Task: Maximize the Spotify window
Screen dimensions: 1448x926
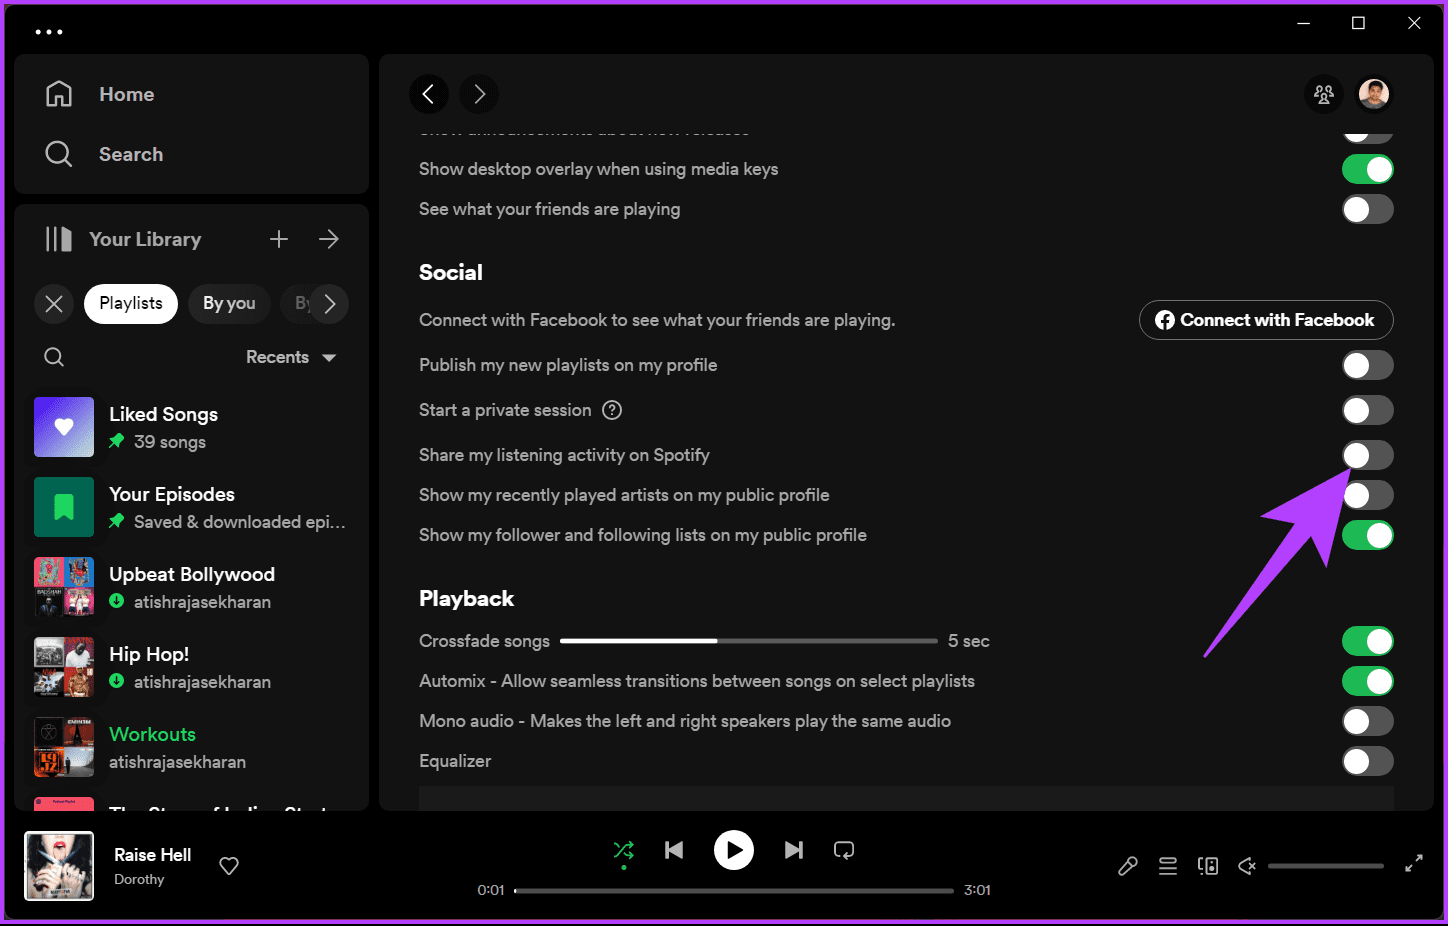Action: point(1358,23)
